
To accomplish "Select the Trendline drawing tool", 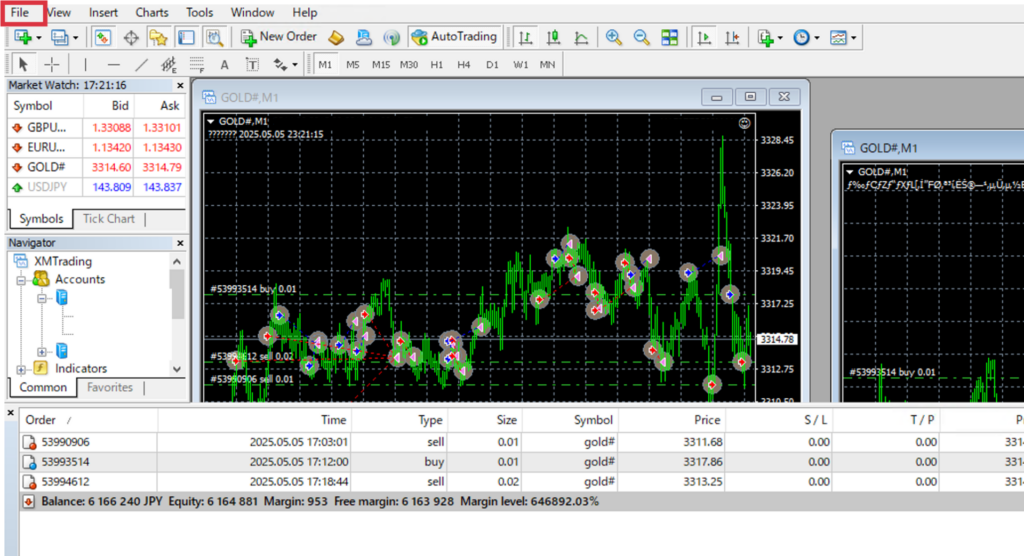I will [141, 64].
